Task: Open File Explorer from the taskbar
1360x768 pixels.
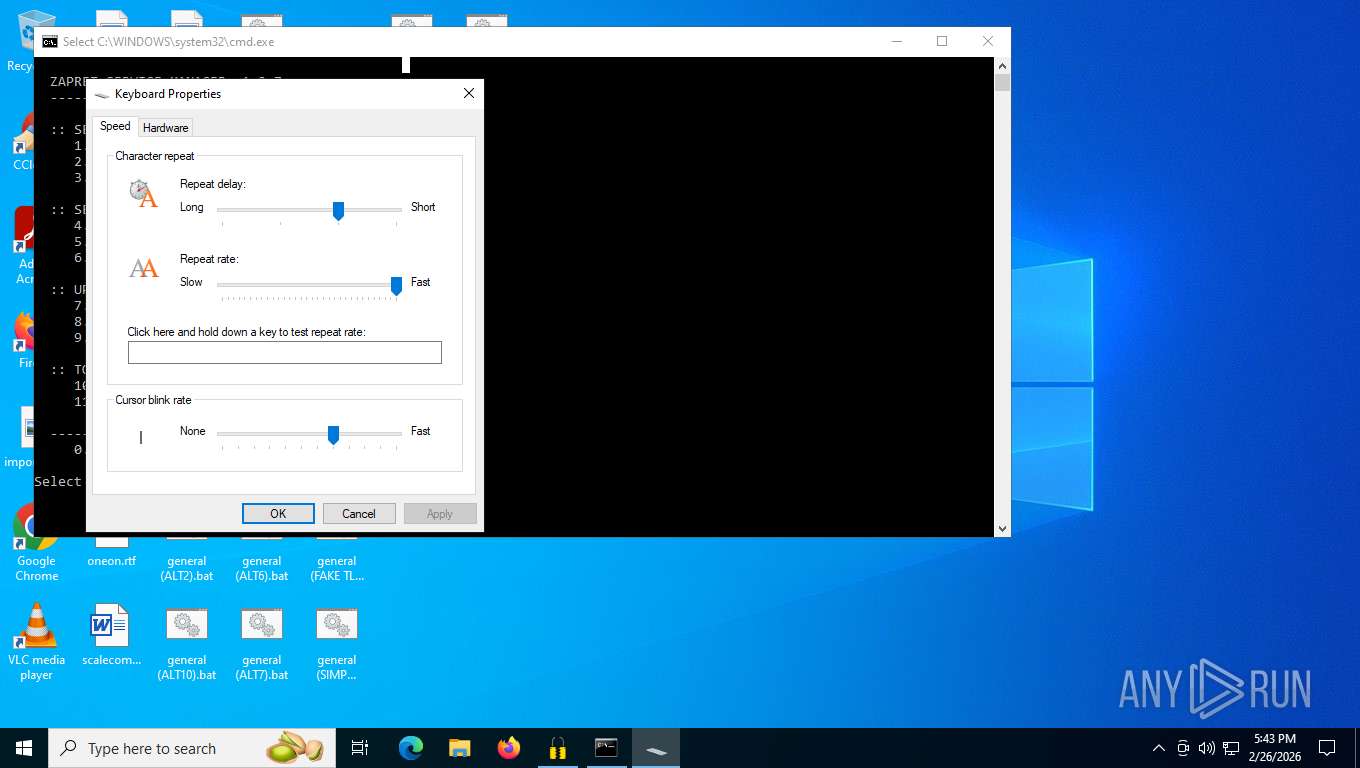Action: tap(460, 748)
